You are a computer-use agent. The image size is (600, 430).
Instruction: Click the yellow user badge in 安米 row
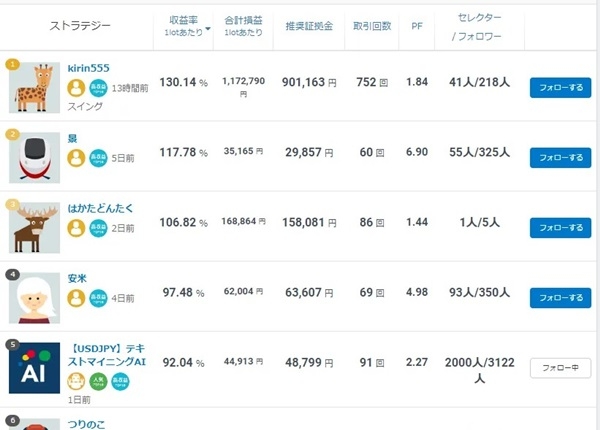point(76,298)
